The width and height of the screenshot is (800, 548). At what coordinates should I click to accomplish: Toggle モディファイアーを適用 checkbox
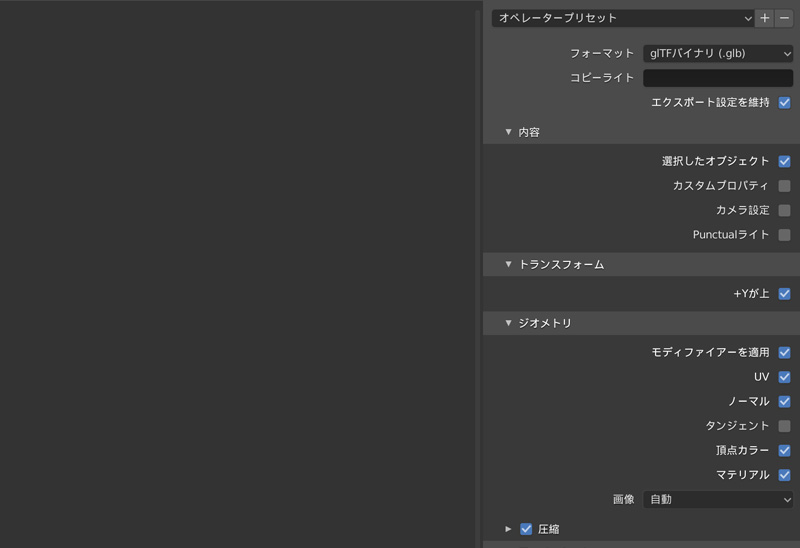pyautogui.click(x=784, y=353)
